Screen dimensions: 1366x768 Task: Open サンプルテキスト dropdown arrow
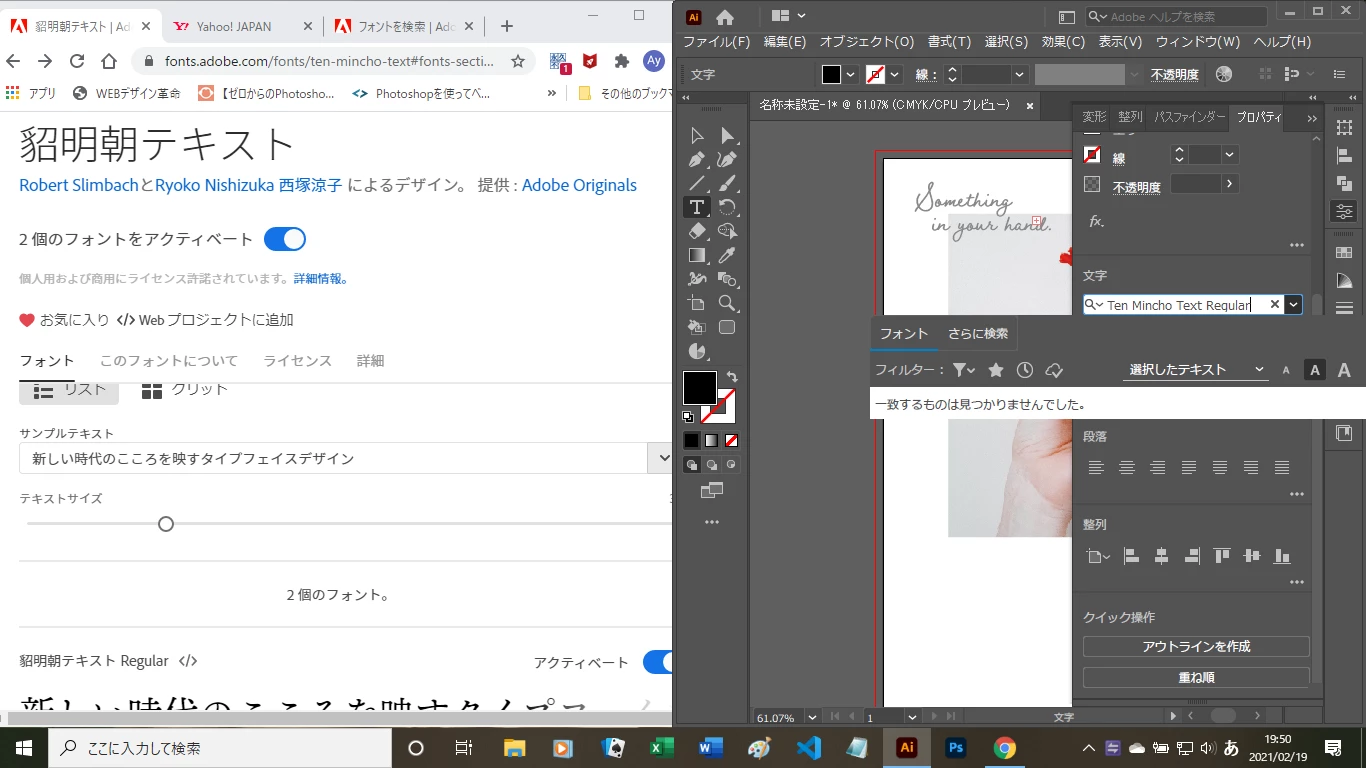(x=662, y=458)
